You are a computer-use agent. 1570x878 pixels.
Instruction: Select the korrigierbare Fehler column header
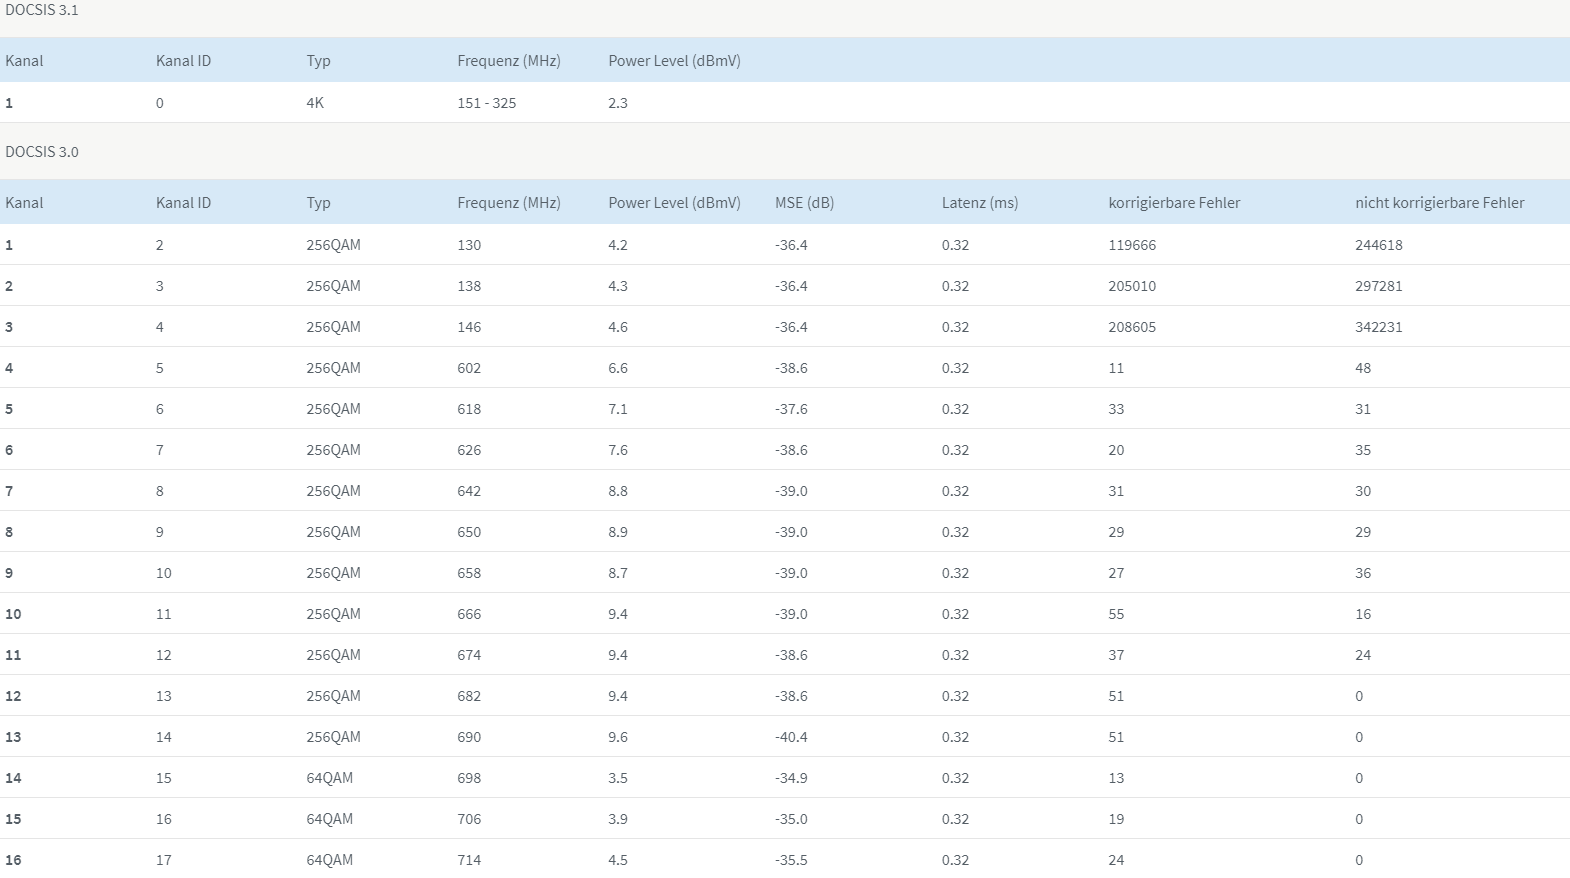pyautogui.click(x=1174, y=203)
